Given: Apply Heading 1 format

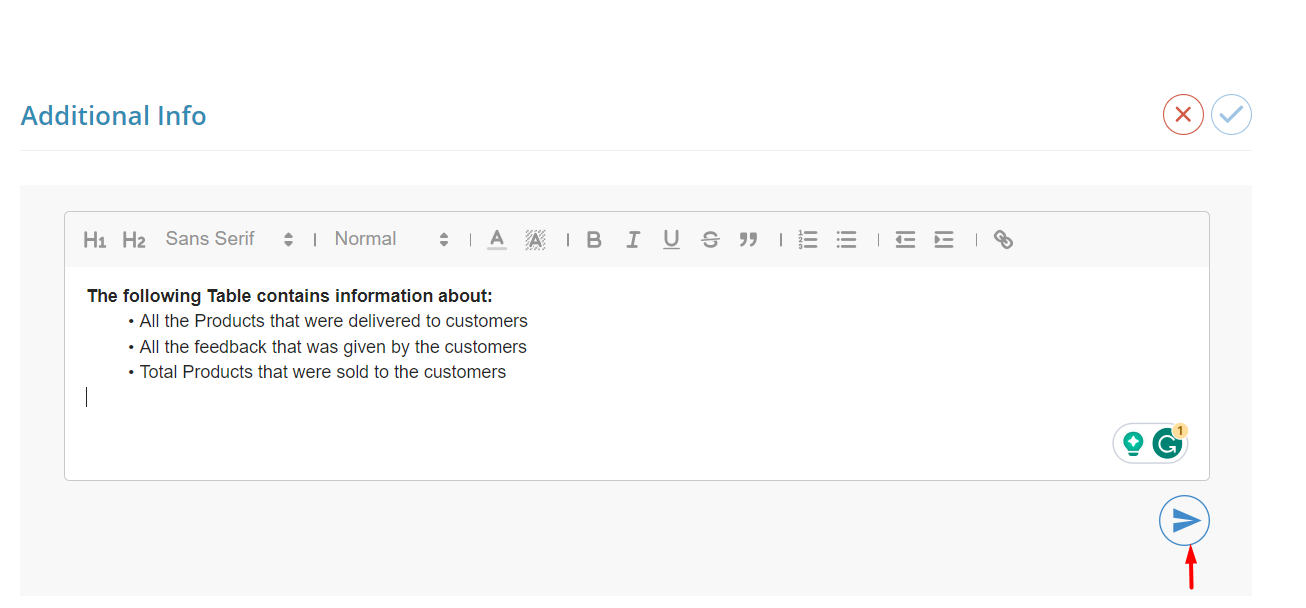Looking at the screenshot, I should [x=94, y=240].
